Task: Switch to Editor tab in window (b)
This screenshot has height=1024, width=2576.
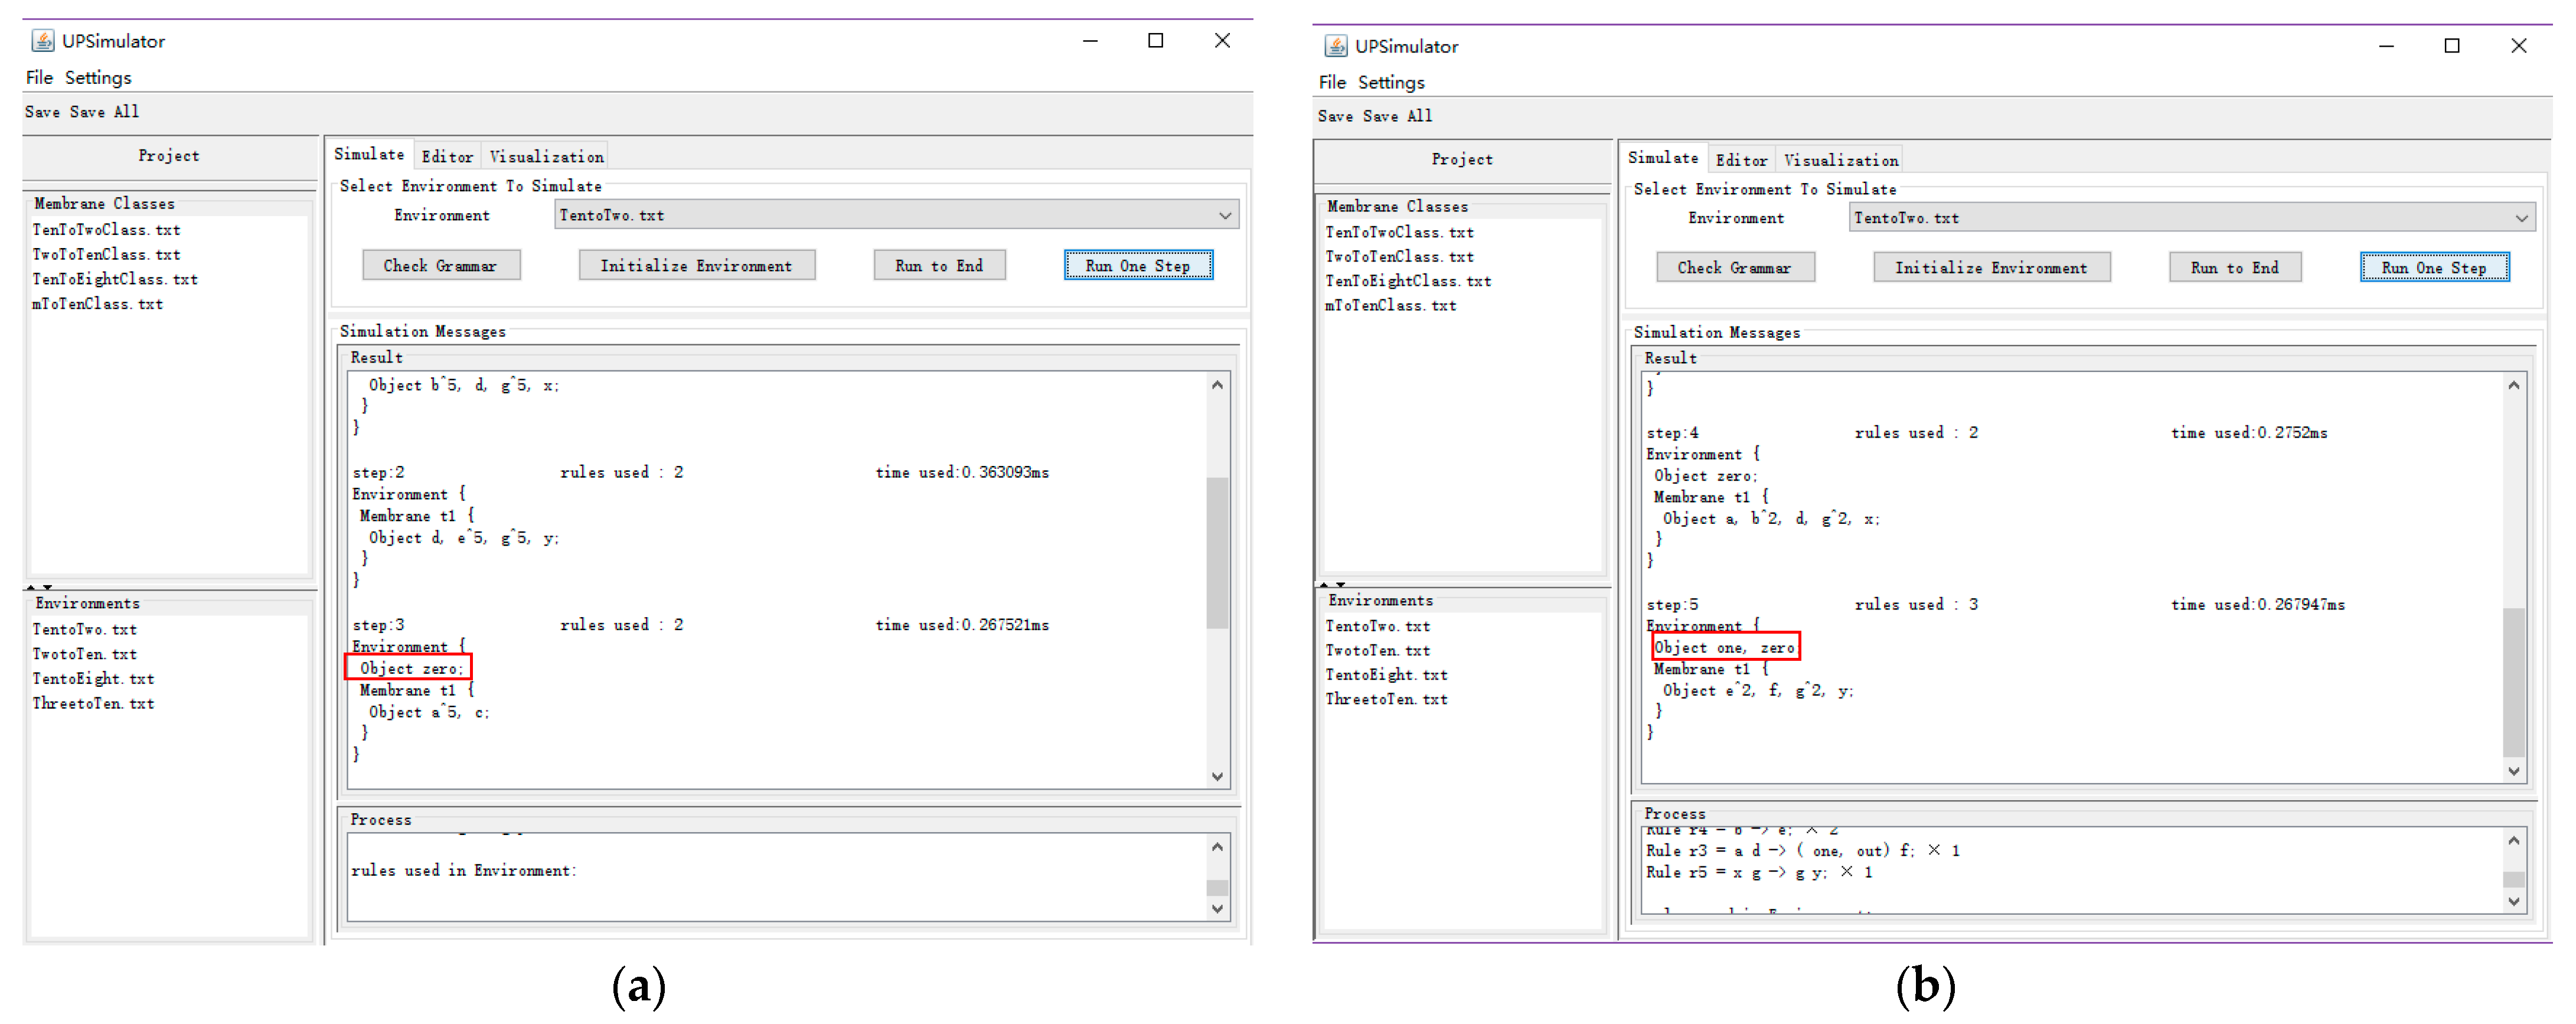Action: 1741,160
